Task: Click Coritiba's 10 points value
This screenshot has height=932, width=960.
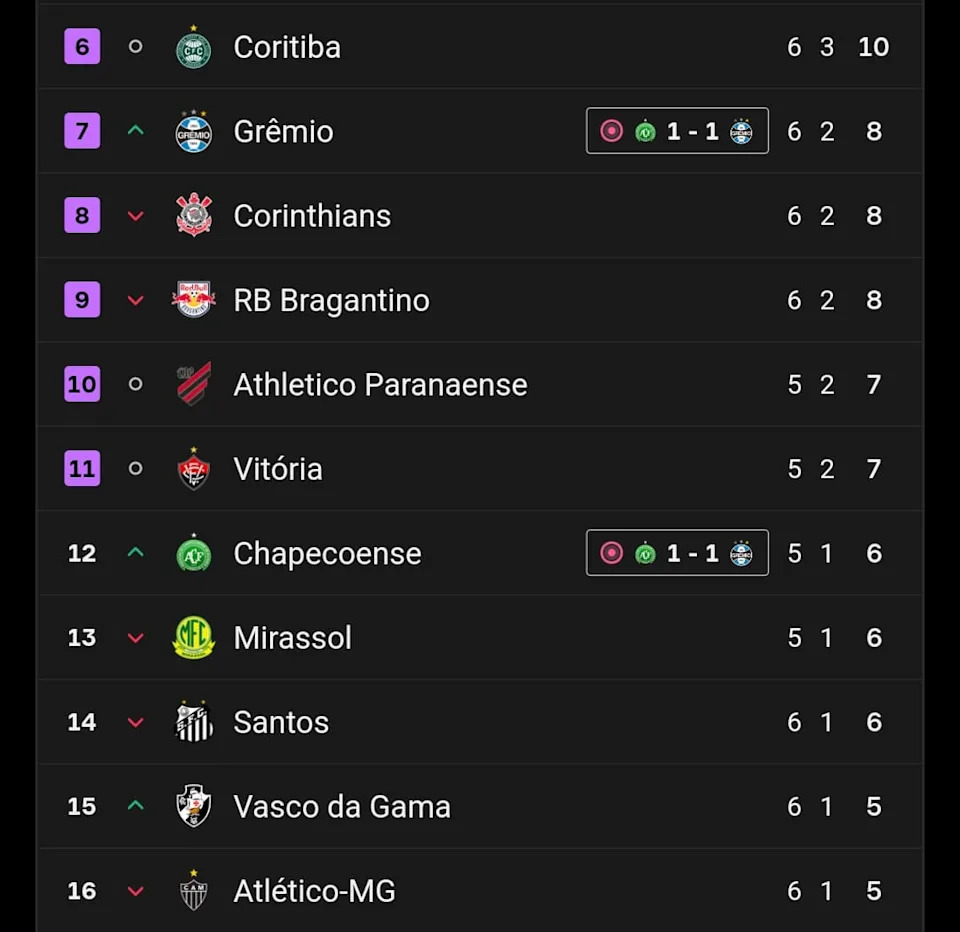Action: coord(873,47)
